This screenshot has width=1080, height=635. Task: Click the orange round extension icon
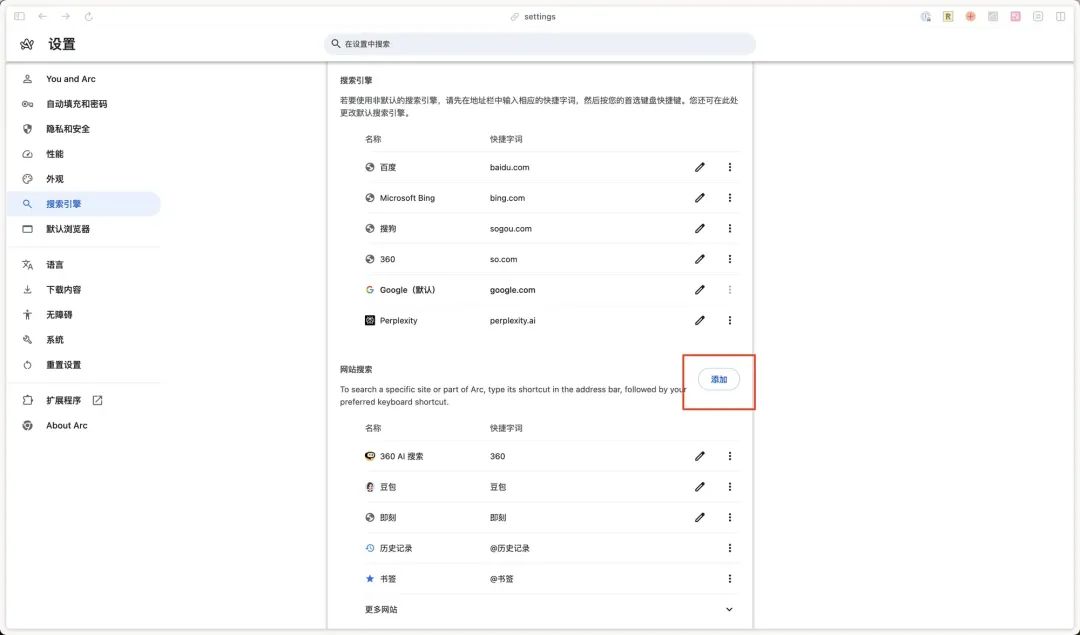[x=970, y=17]
